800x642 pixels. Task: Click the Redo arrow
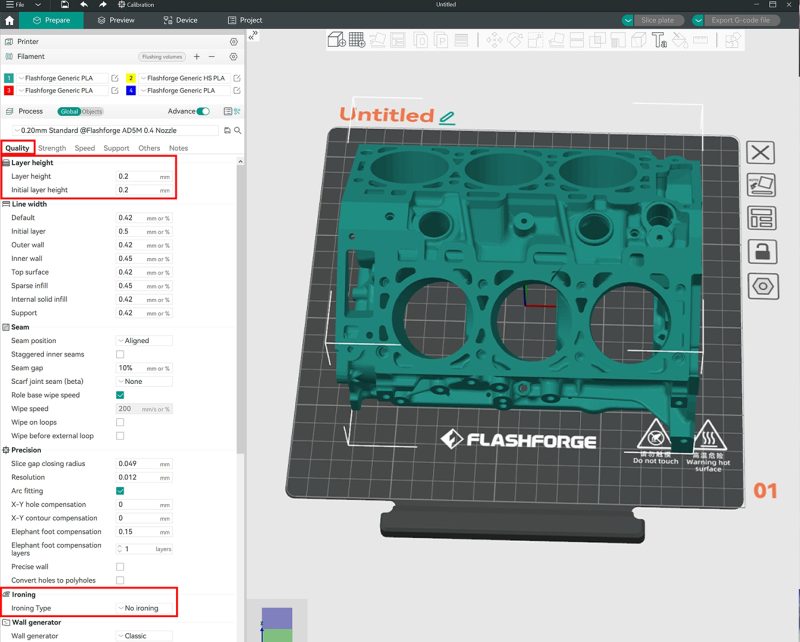pos(103,5)
